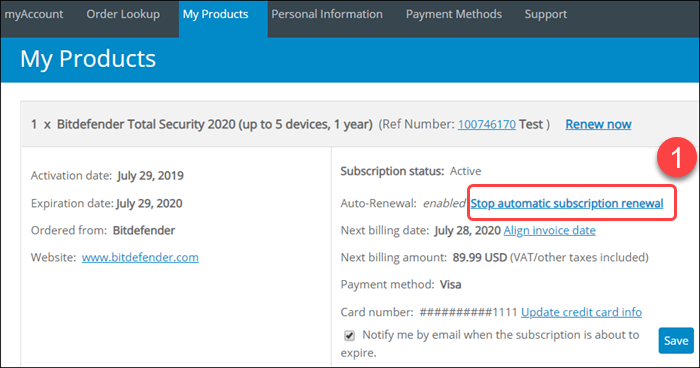This screenshot has width=700, height=368.
Task: Click the enabled Auto-Renewal status text
Action: point(444,204)
